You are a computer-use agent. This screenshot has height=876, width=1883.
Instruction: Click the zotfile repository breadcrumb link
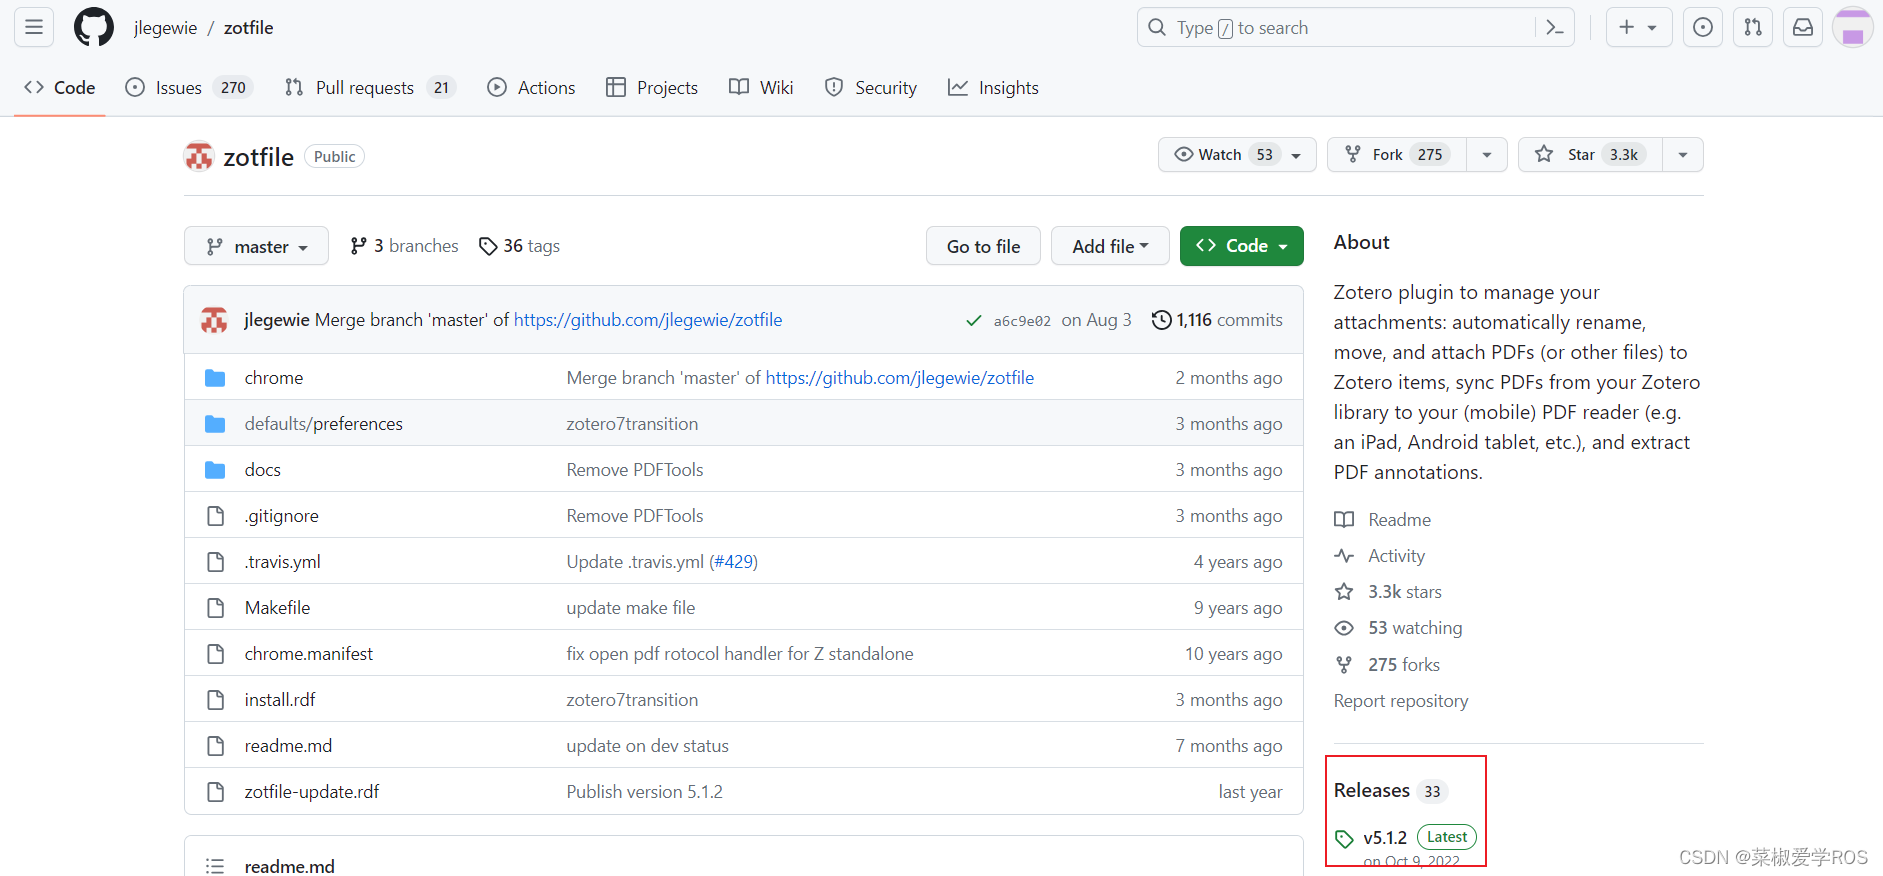(248, 28)
